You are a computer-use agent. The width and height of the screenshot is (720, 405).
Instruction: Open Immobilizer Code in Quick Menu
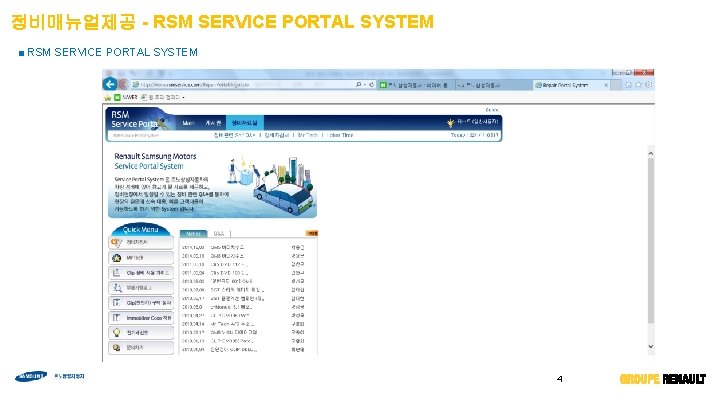point(141,318)
